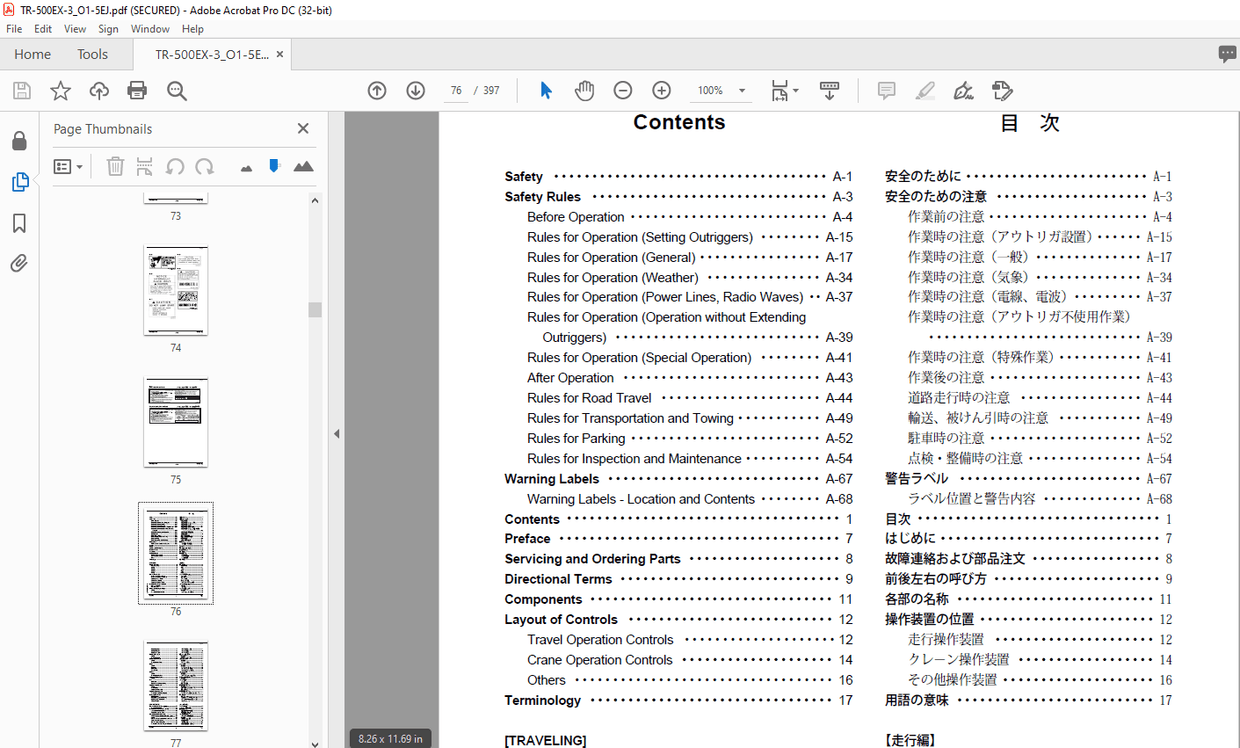Click the Highlight text tool icon

[x=925, y=90]
